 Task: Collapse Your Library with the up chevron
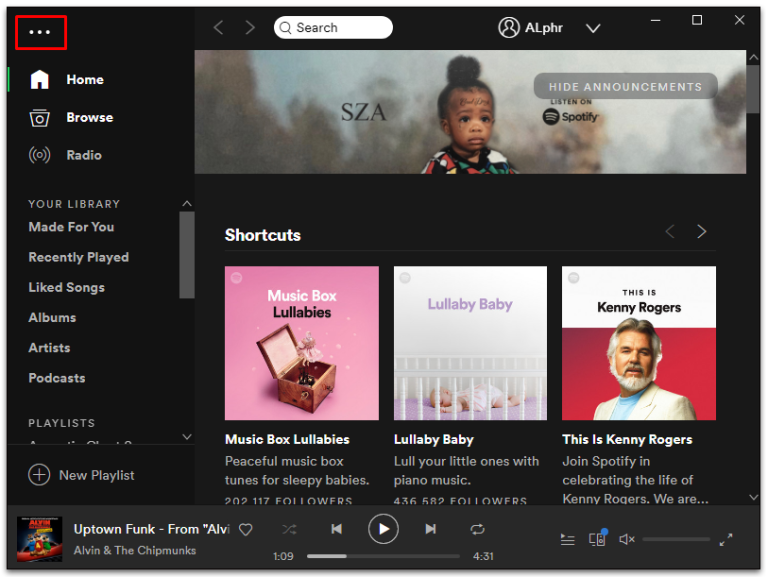pos(187,203)
